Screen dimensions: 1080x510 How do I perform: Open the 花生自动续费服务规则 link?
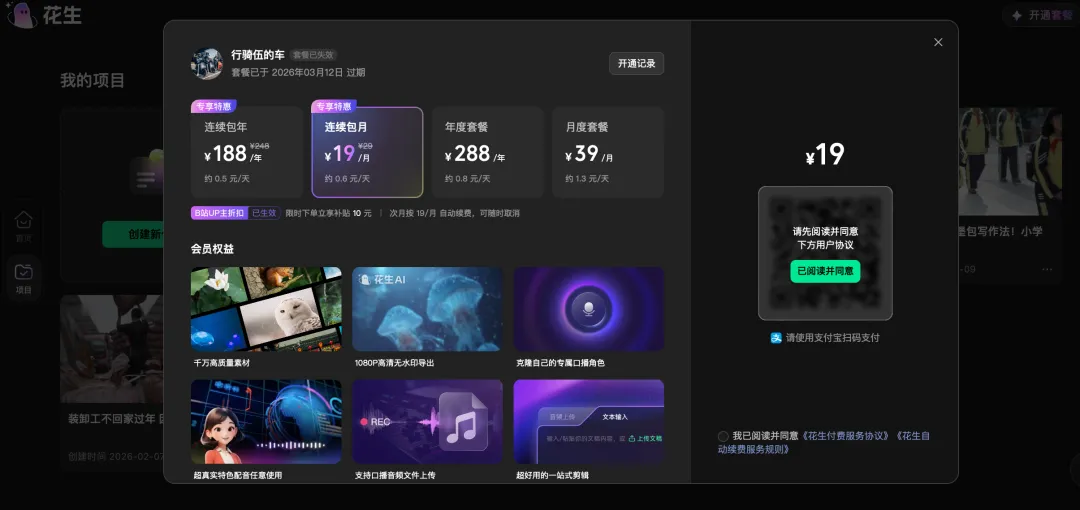click(x=823, y=442)
